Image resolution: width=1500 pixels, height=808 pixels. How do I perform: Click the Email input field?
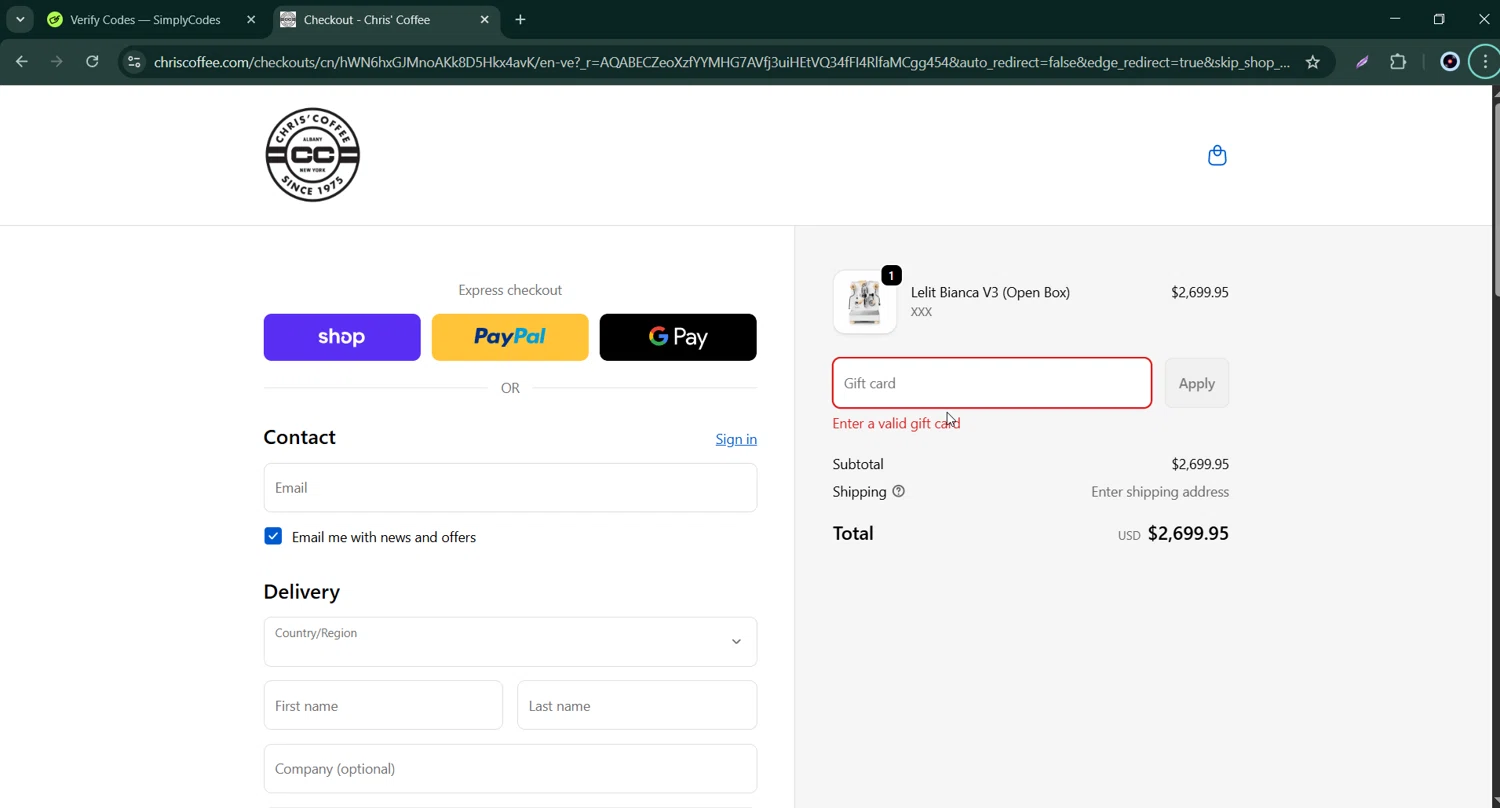[x=510, y=487]
